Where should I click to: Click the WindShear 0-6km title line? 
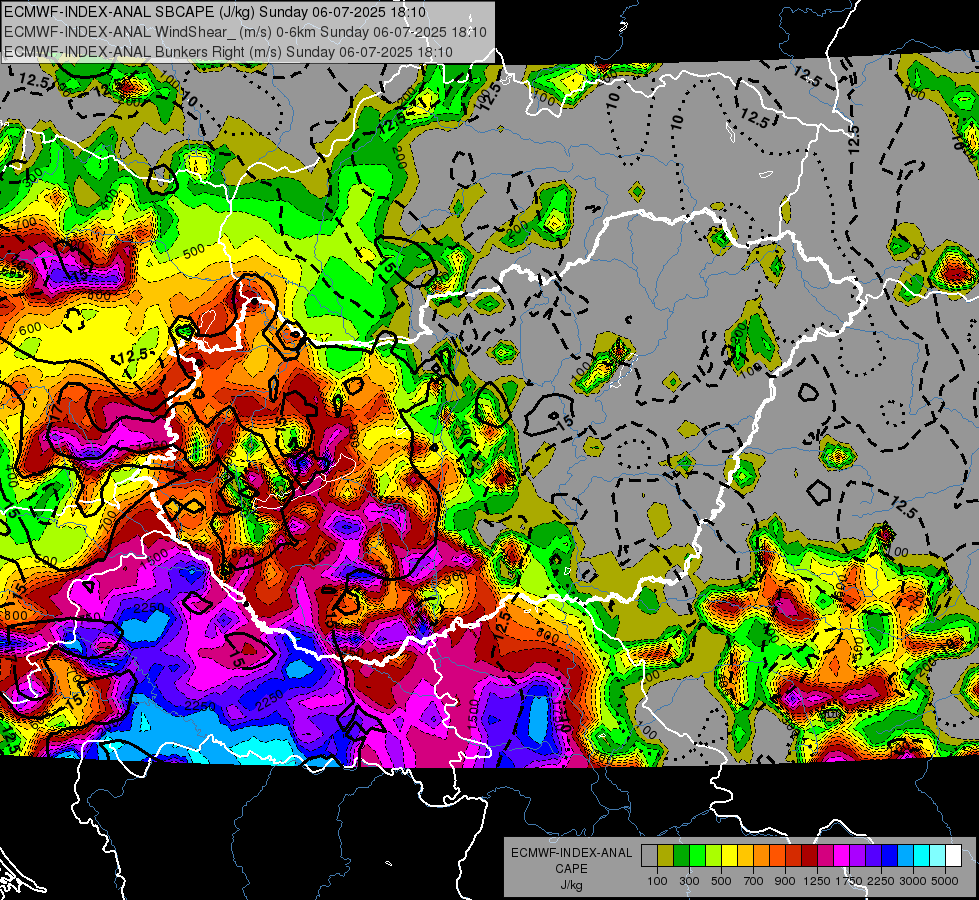(x=245, y=32)
